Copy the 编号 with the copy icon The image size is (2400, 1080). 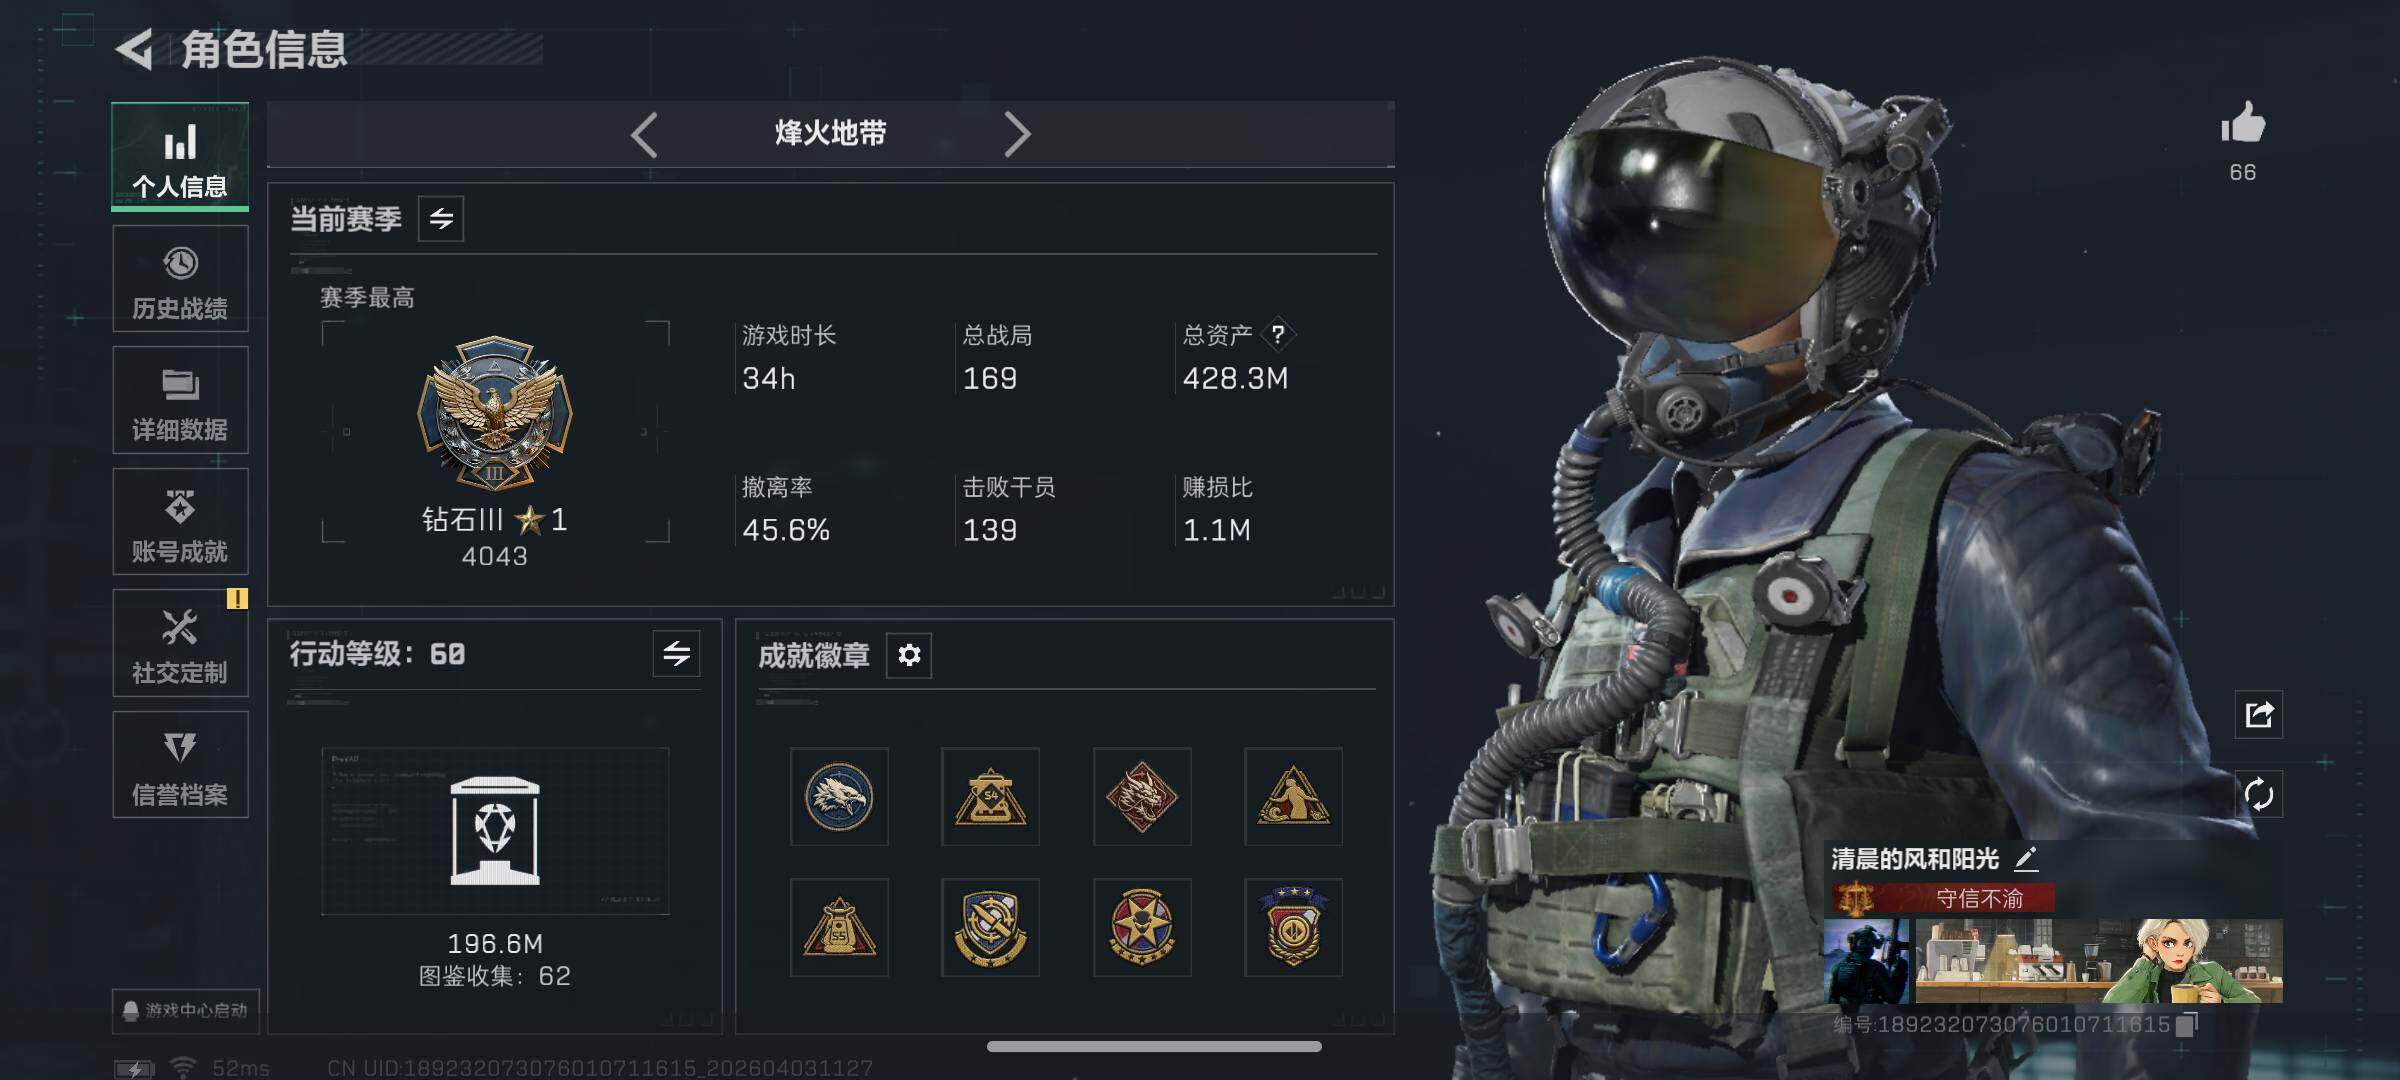point(2186,1024)
